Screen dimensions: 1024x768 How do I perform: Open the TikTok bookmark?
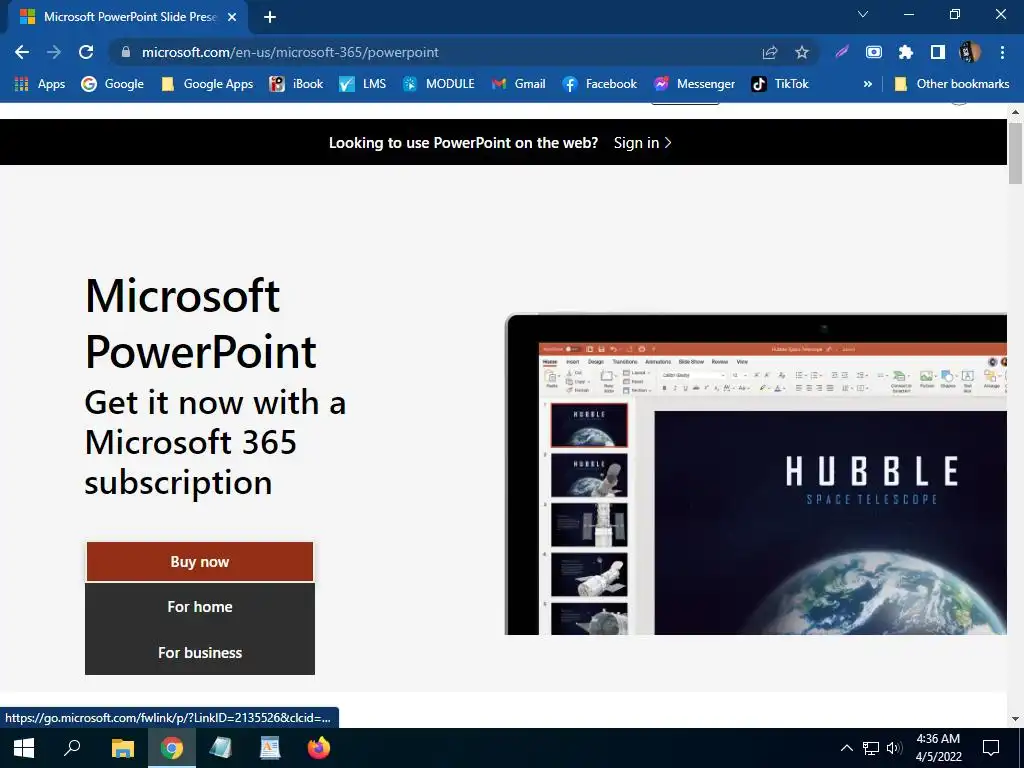[x=780, y=84]
